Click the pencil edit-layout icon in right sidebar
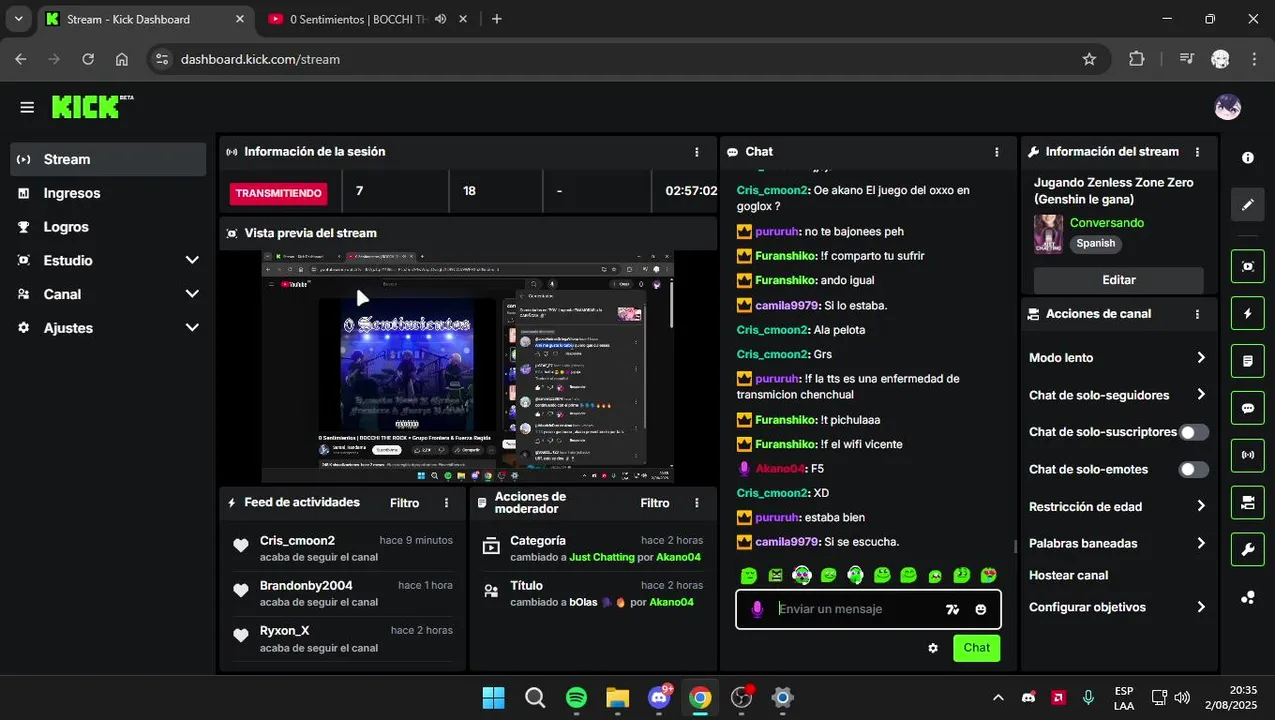1275x720 pixels. [1248, 205]
